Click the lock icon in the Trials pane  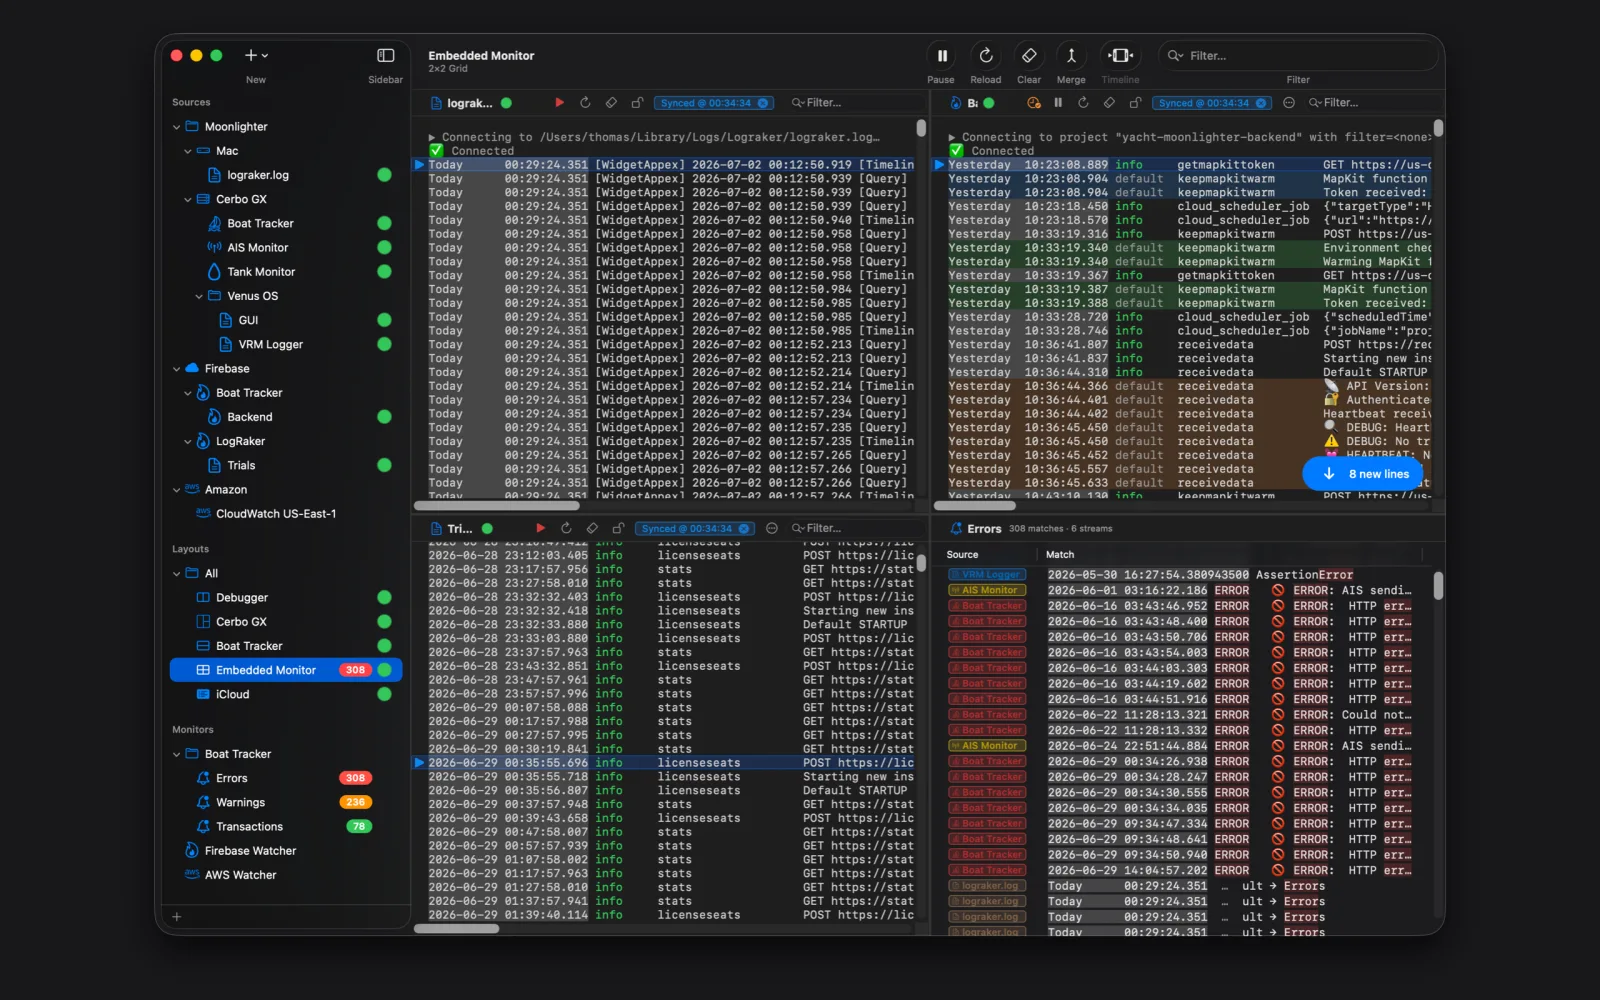pyautogui.click(x=618, y=529)
